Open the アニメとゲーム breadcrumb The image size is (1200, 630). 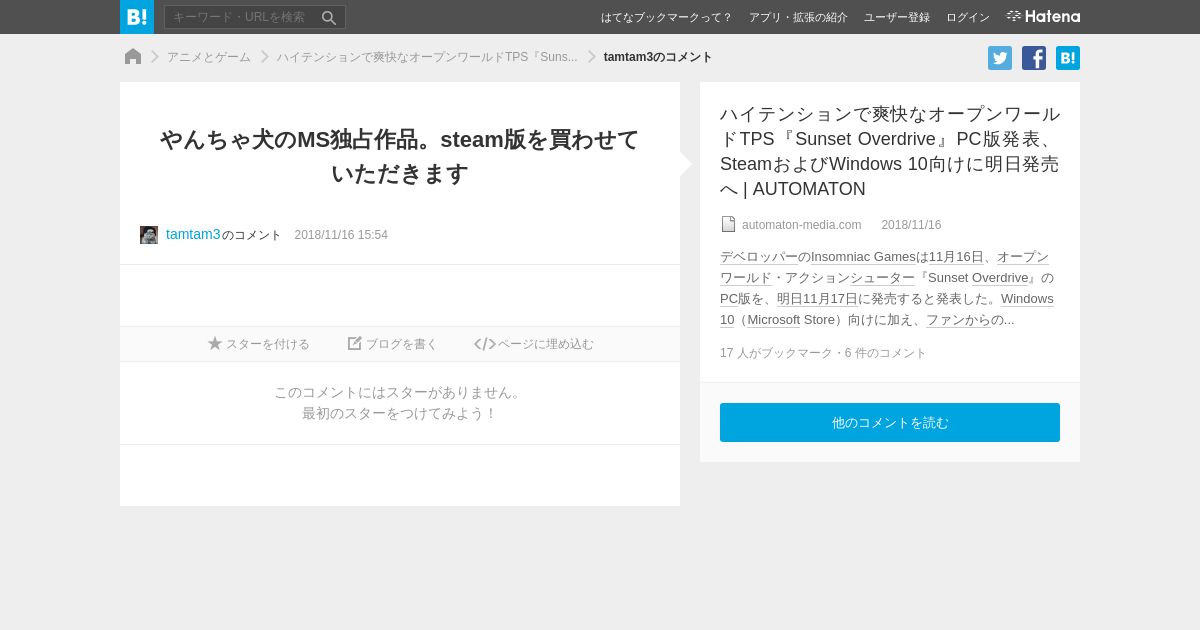(x=209, y=57)
